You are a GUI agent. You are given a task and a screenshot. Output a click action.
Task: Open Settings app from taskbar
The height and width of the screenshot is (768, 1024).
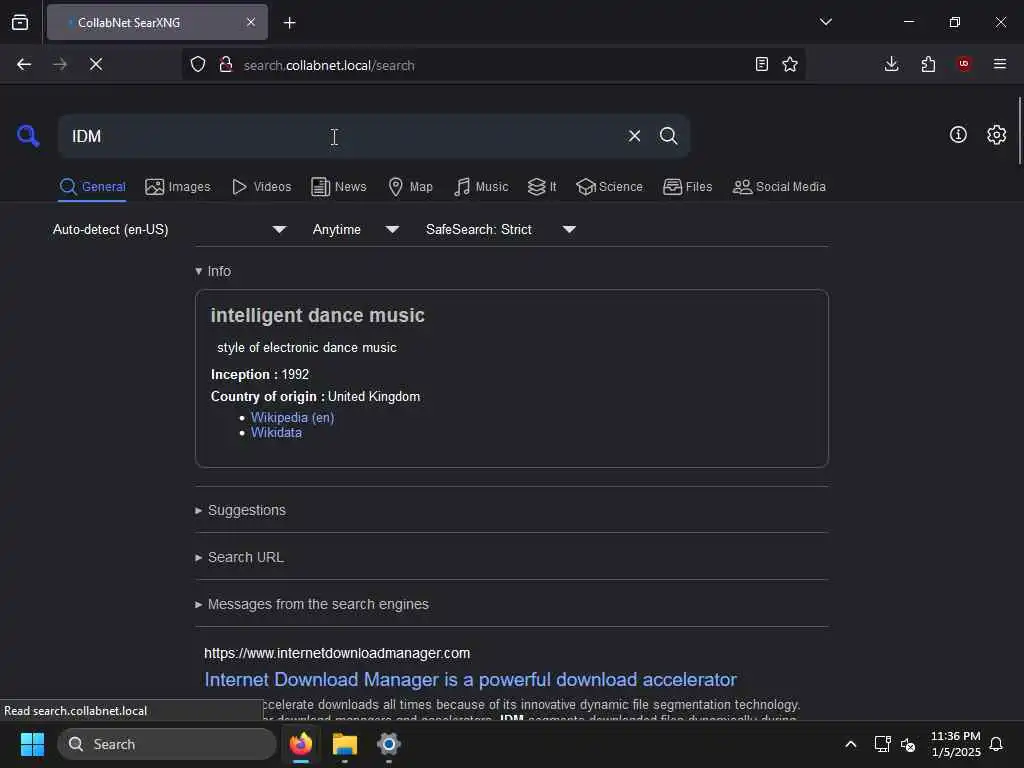389,744
